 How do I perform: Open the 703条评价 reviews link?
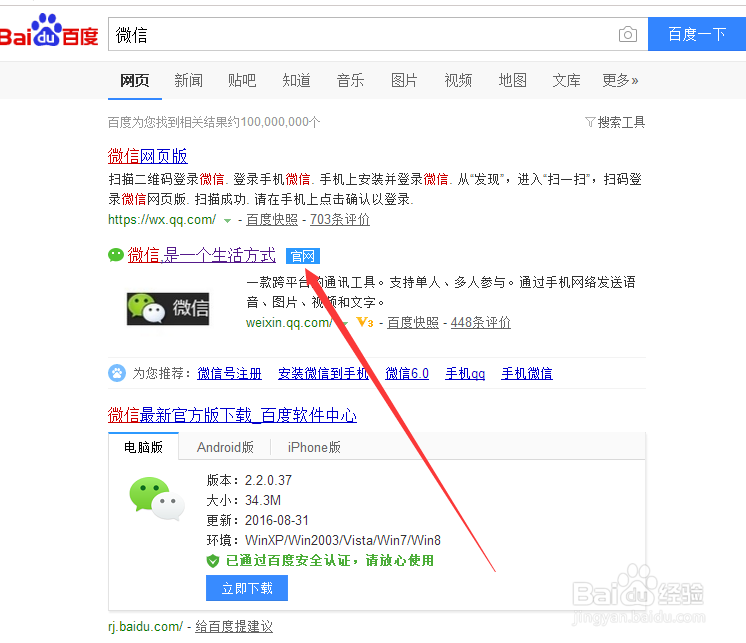(x=340, y=220)
